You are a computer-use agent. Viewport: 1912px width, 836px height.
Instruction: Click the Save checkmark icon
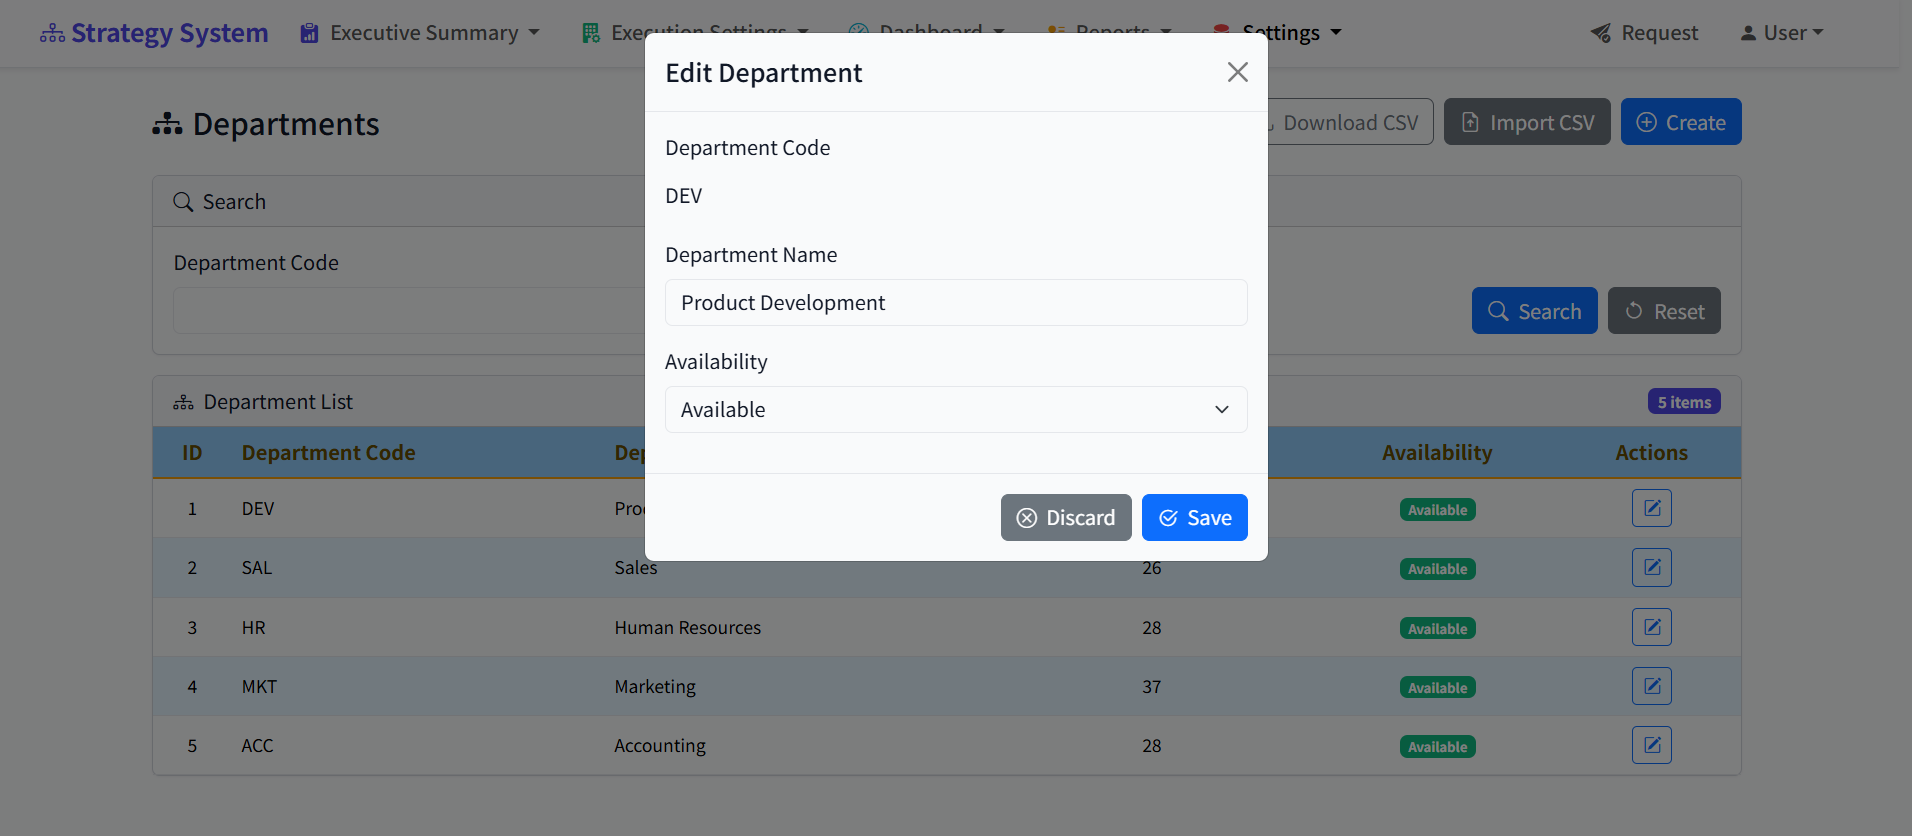click(1168, 518)
